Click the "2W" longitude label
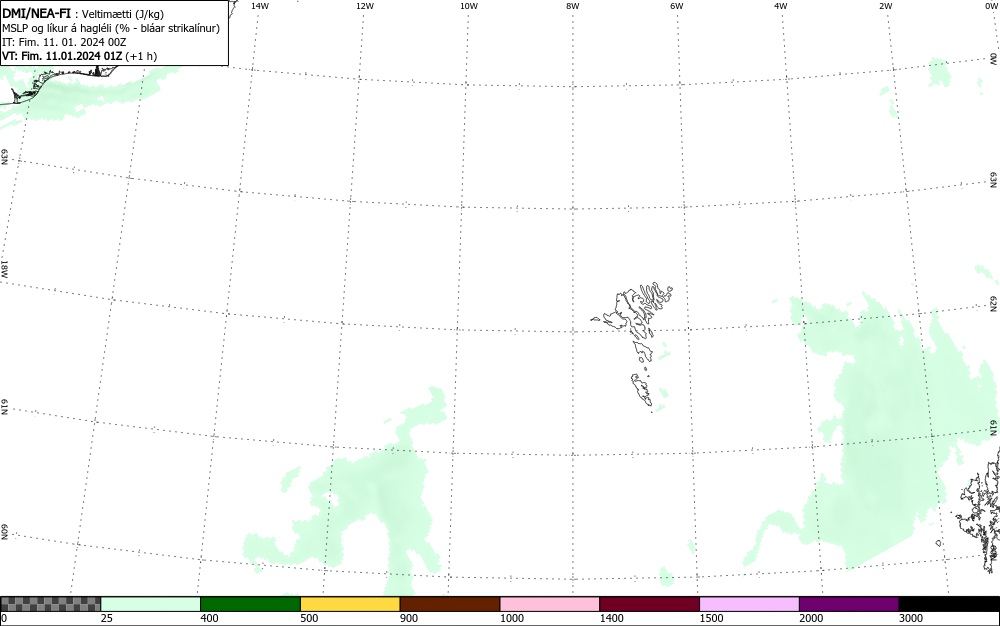 pos(885,6)
